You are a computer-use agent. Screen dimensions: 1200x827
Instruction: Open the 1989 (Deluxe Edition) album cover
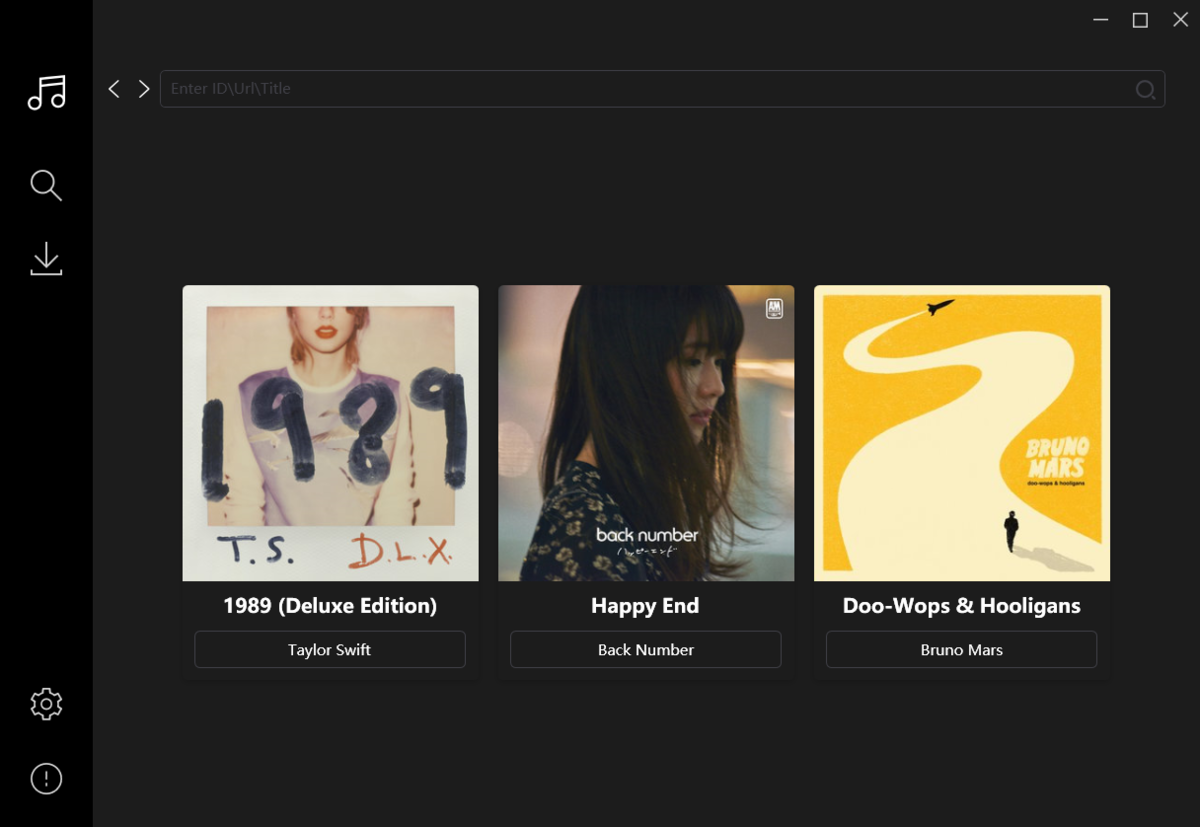(330, 432)
